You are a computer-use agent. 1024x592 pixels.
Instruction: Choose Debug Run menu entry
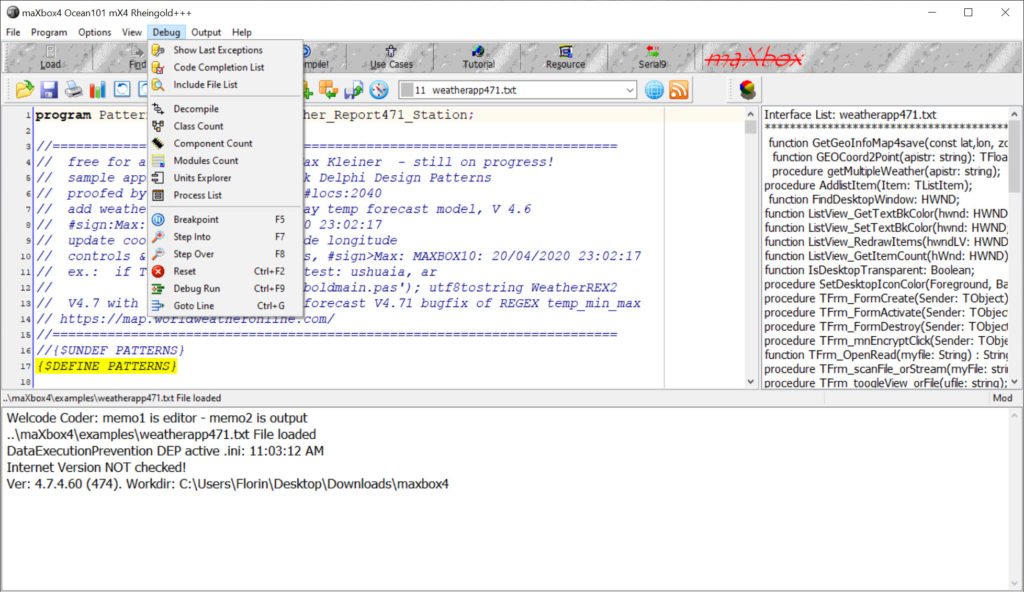click(x=225, y=288)
